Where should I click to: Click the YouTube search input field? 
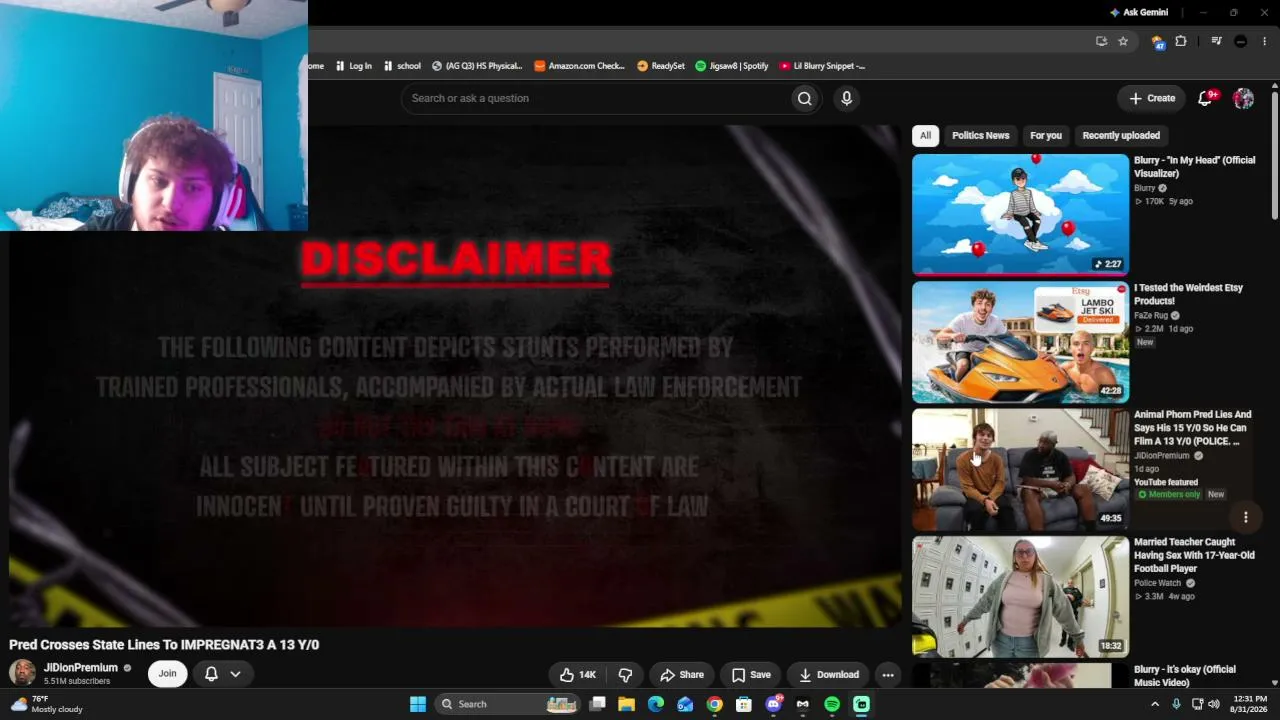[595, 98]
